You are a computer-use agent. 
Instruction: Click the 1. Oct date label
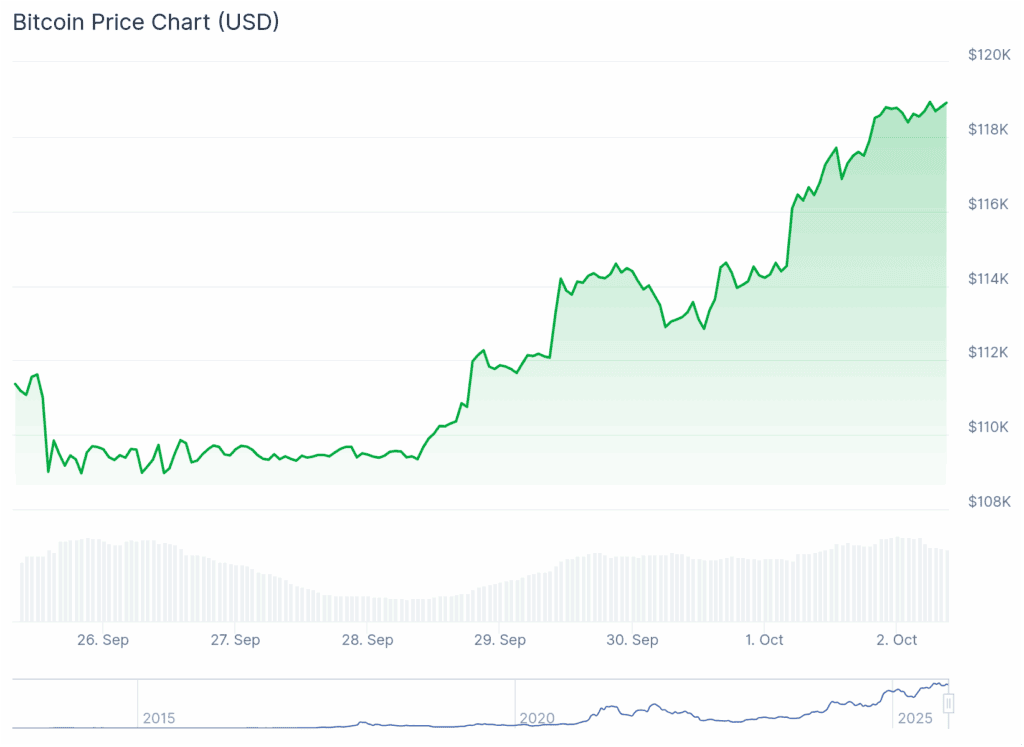765,640
